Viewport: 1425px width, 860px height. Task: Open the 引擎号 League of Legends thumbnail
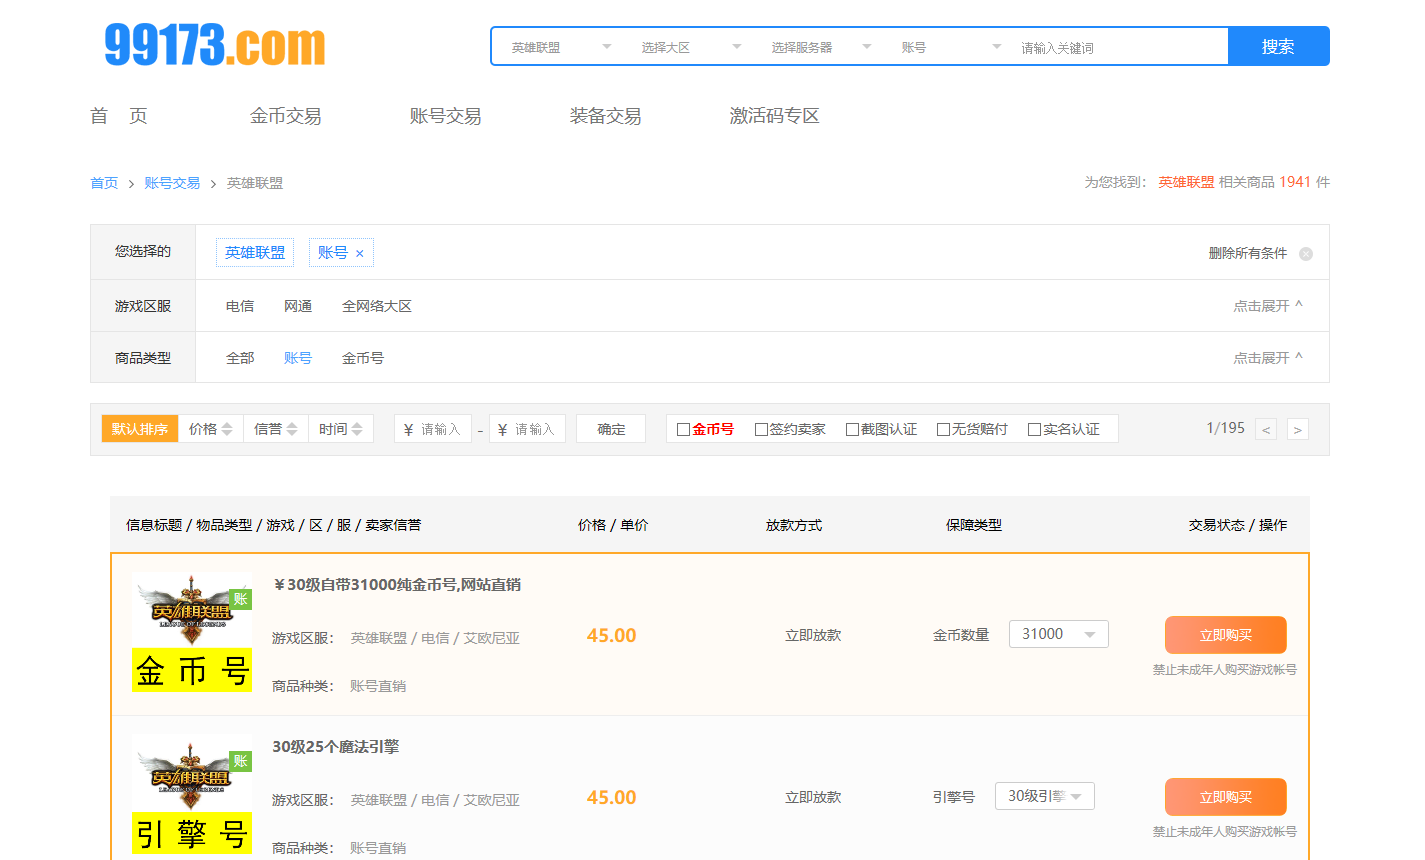point(192,794)
